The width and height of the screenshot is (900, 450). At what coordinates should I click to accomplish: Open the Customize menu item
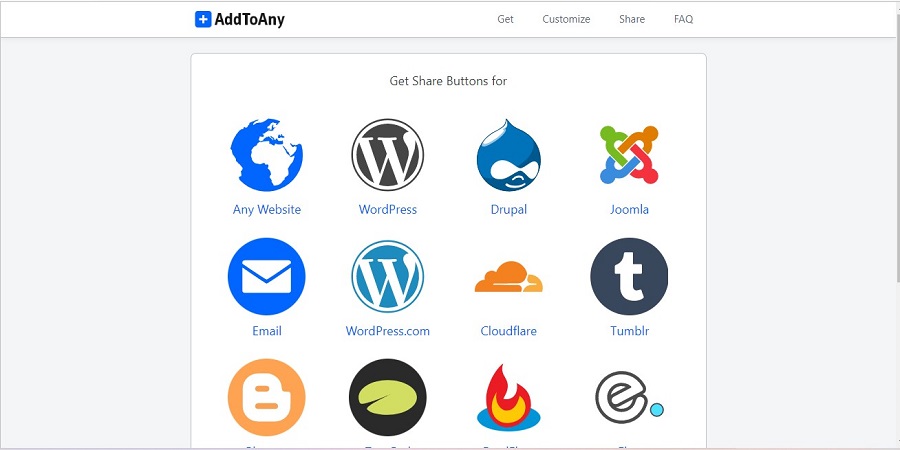tap(566, 19)
